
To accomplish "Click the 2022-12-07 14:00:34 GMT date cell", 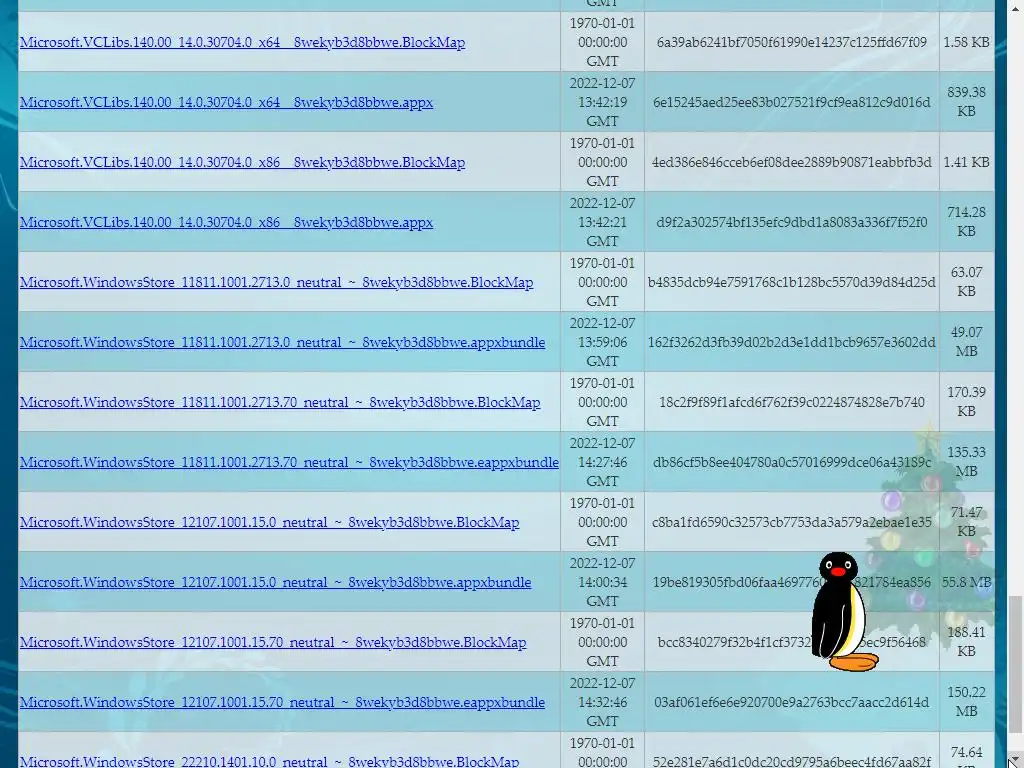I will [x=602, y=583].
